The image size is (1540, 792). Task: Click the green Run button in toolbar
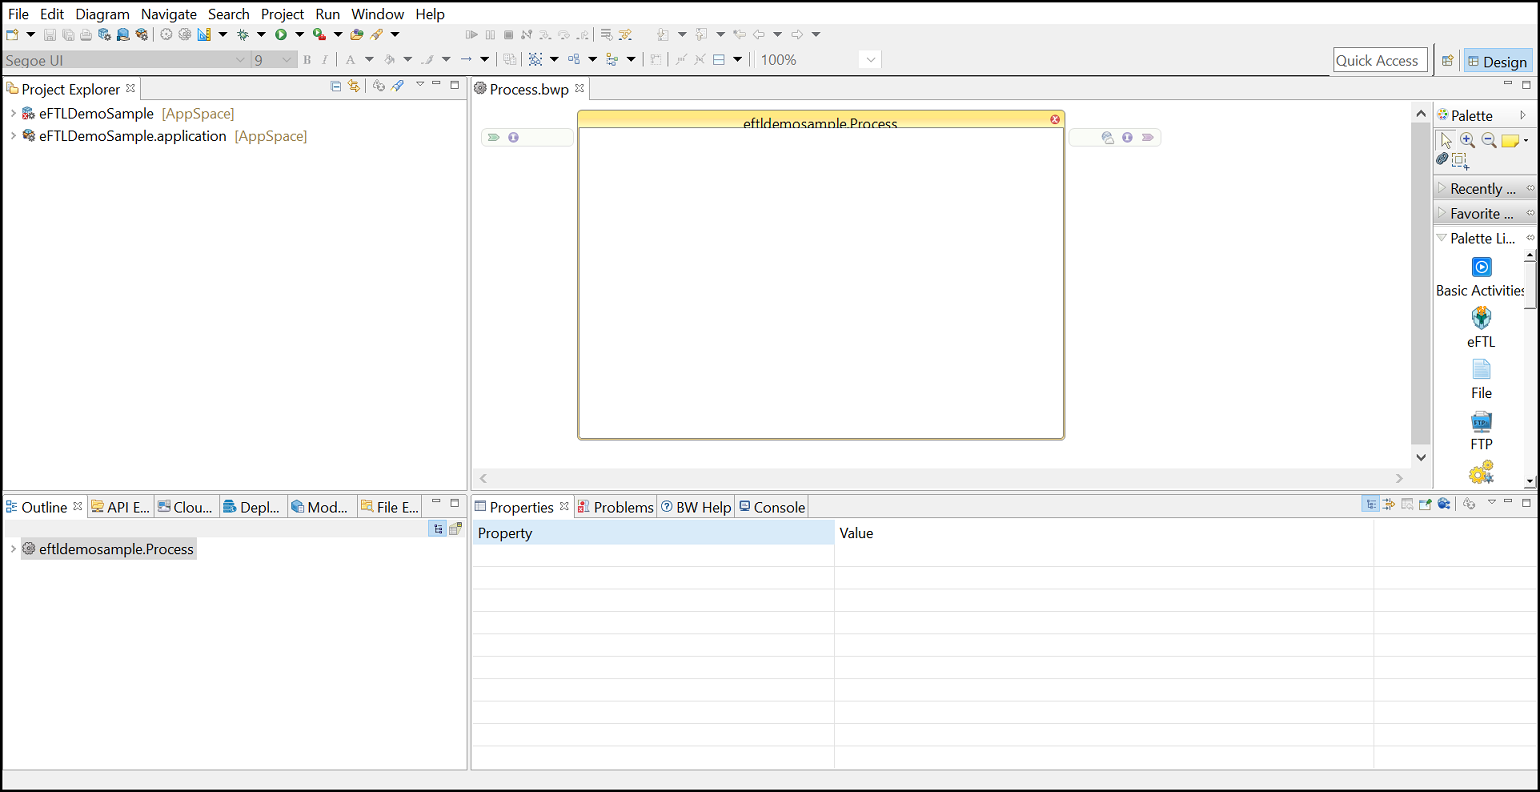tap(281, 35)
